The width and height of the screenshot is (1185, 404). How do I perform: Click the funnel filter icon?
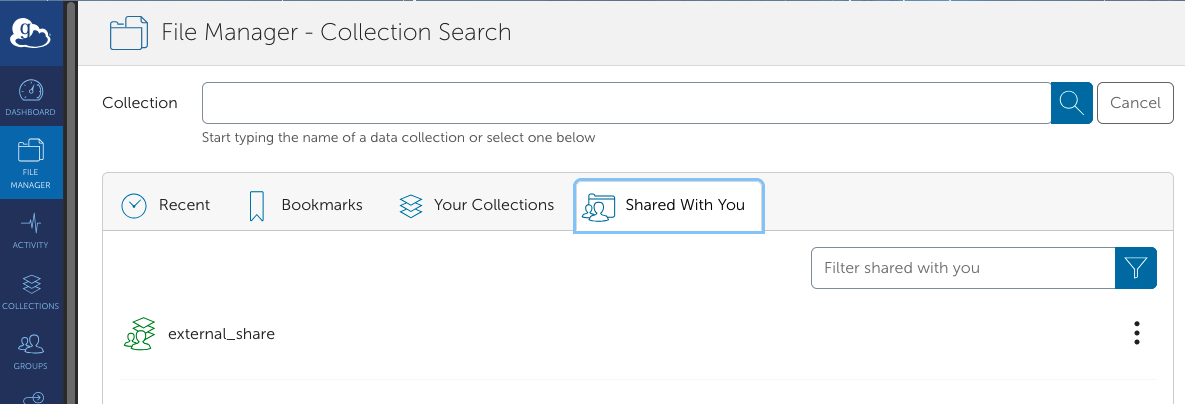pos(1136,267)
